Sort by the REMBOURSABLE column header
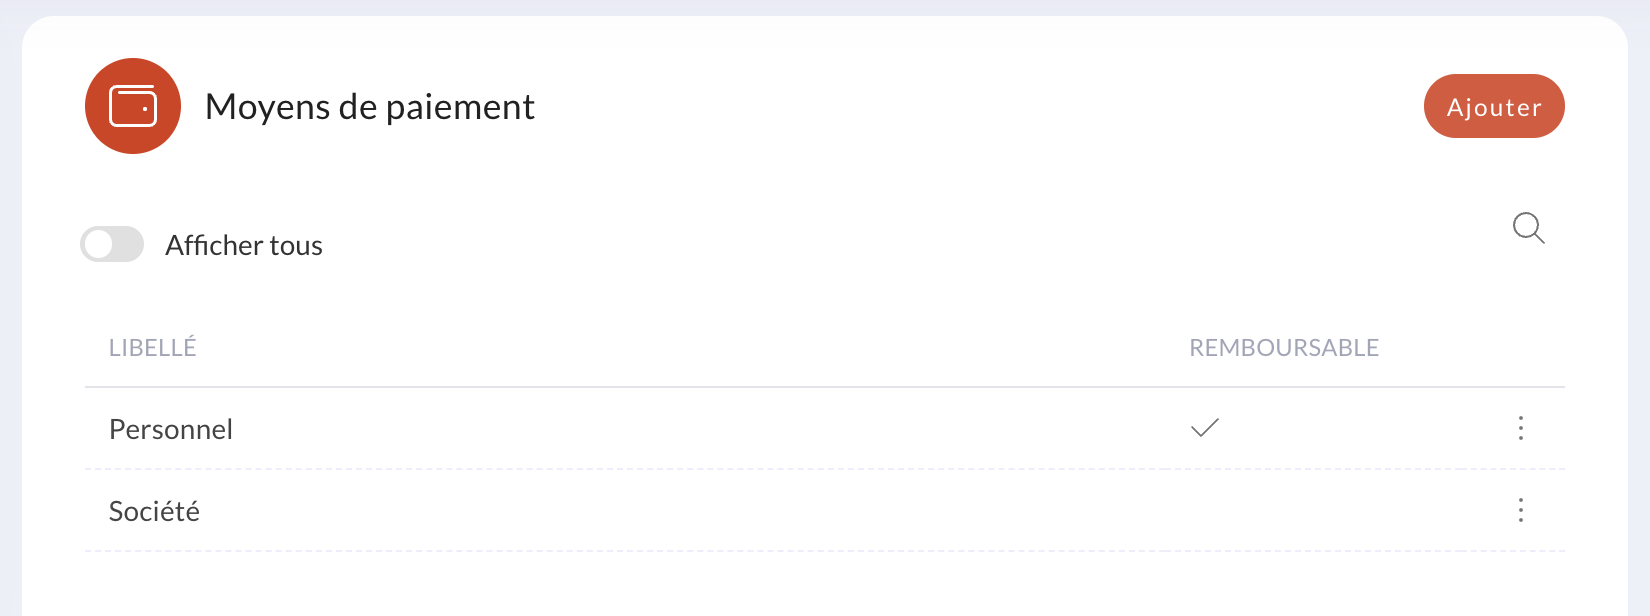Viewport: 1650px width, 616px height. coord(1284,347)
